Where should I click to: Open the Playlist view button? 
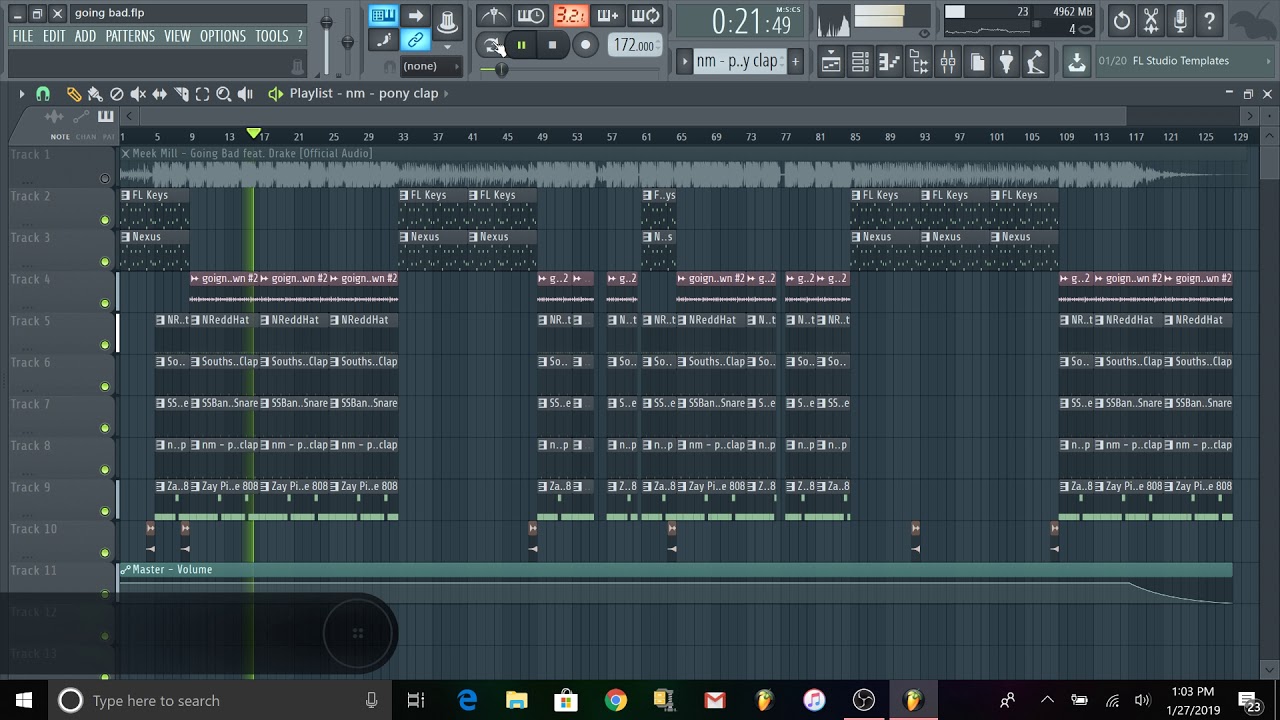coord(830,62)
